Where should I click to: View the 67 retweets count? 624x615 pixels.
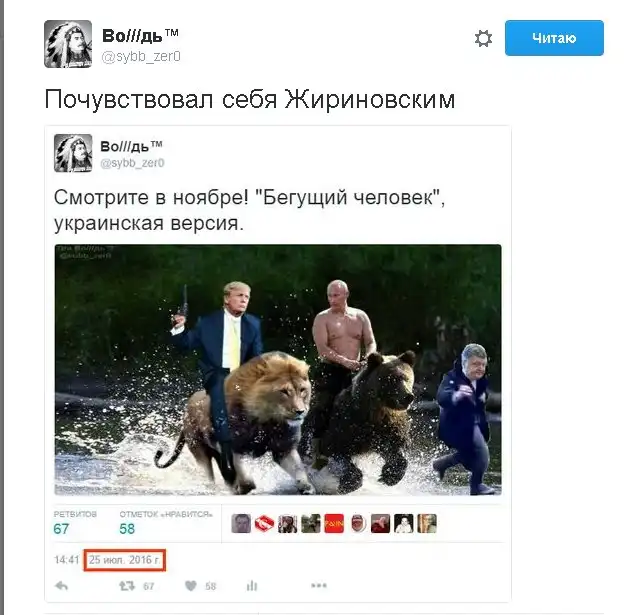coord(61,529)
